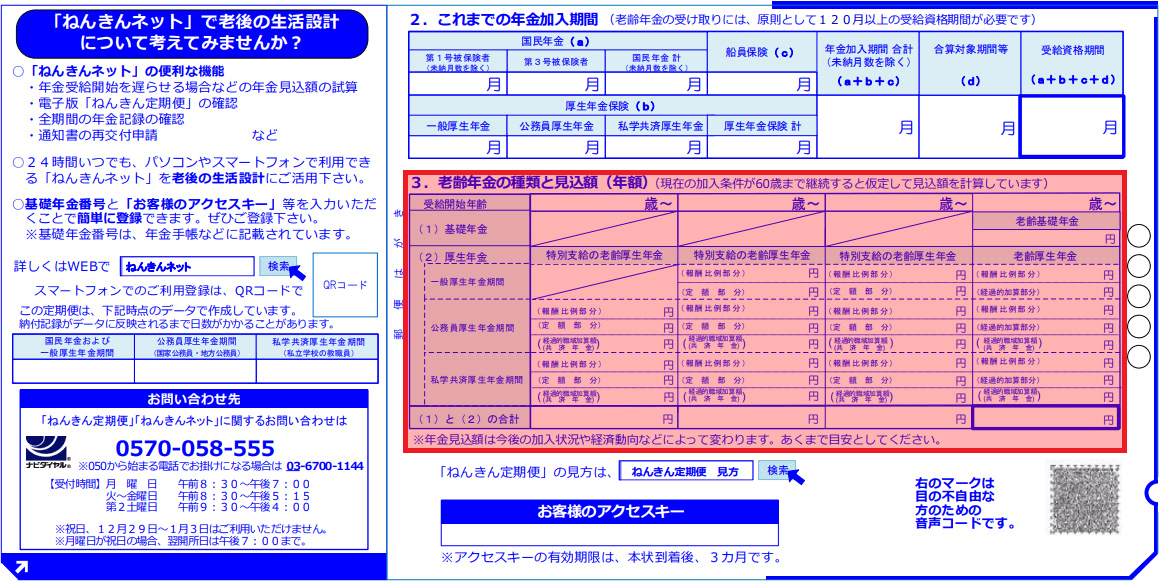Click the ねんきんネット search field

coord(186,267)
